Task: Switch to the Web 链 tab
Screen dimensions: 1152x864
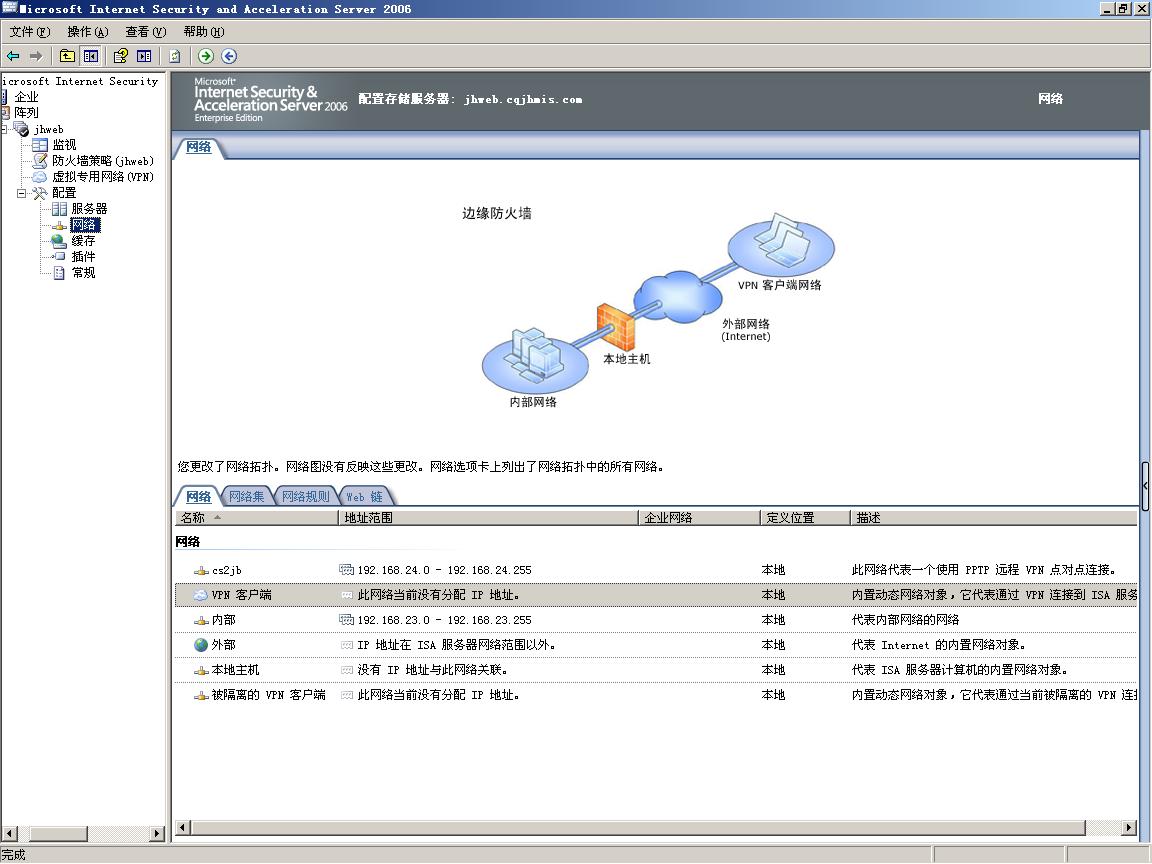Action: [365, 497]
